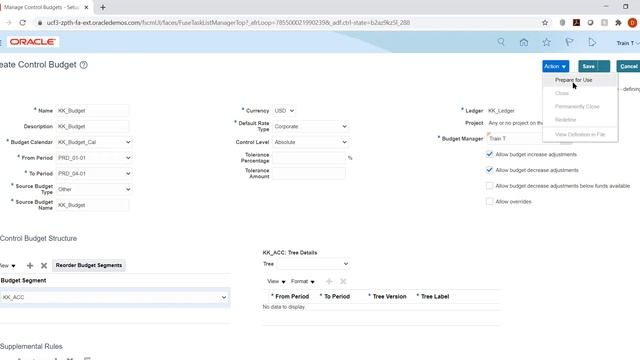Select View Definition in File menu item

tap(580, 134)
